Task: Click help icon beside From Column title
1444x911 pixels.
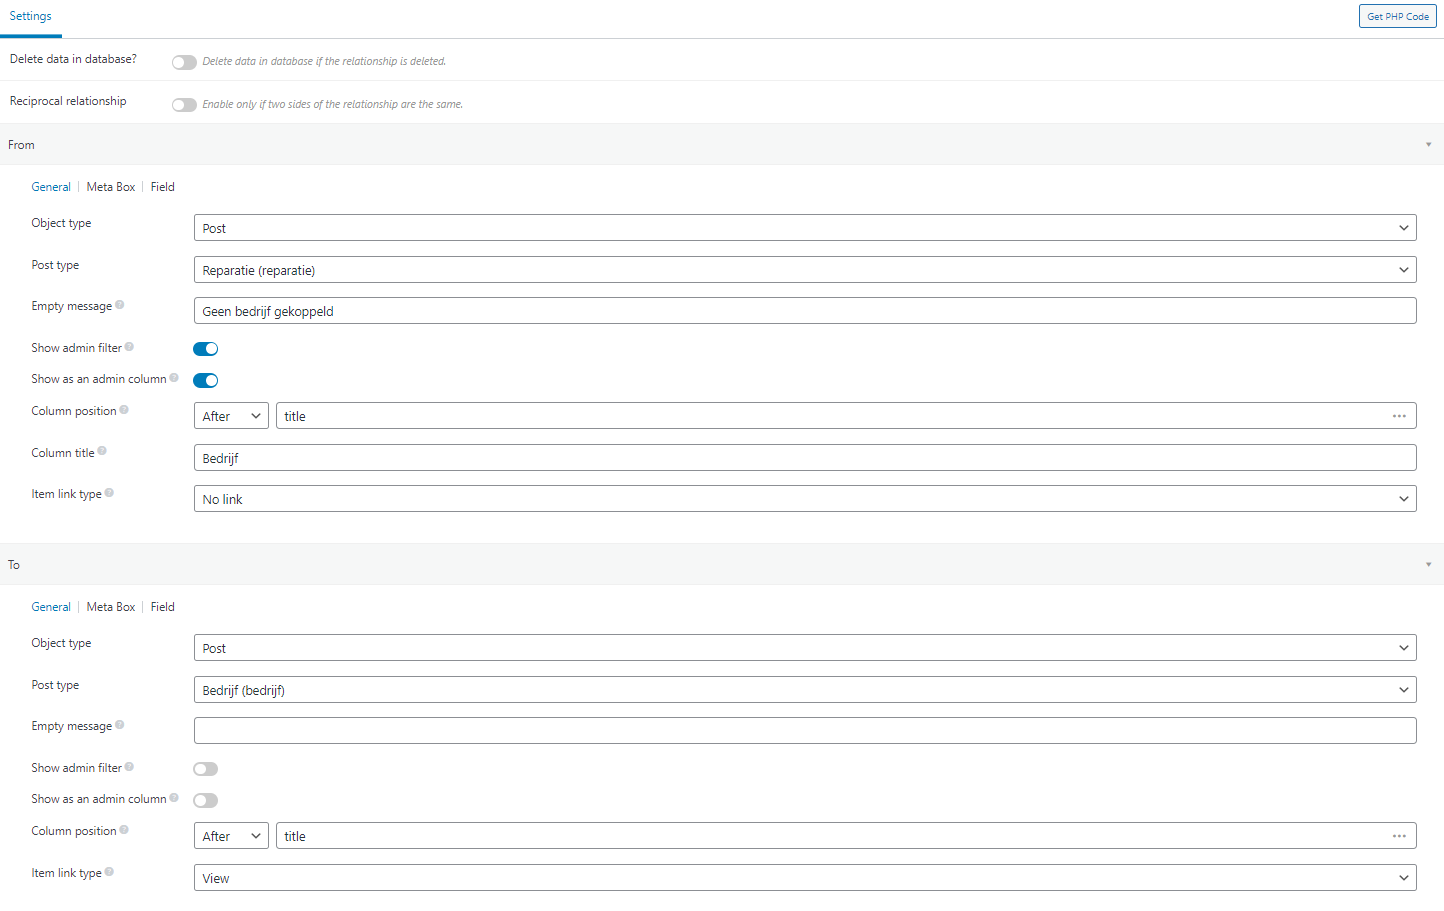Action: (x=102, y=451)
